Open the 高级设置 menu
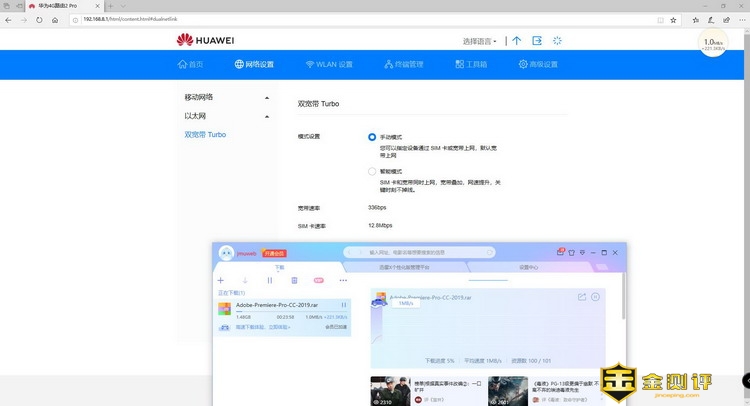The height and width of the screenshot is (406, 750). click(x=537, y=65)
